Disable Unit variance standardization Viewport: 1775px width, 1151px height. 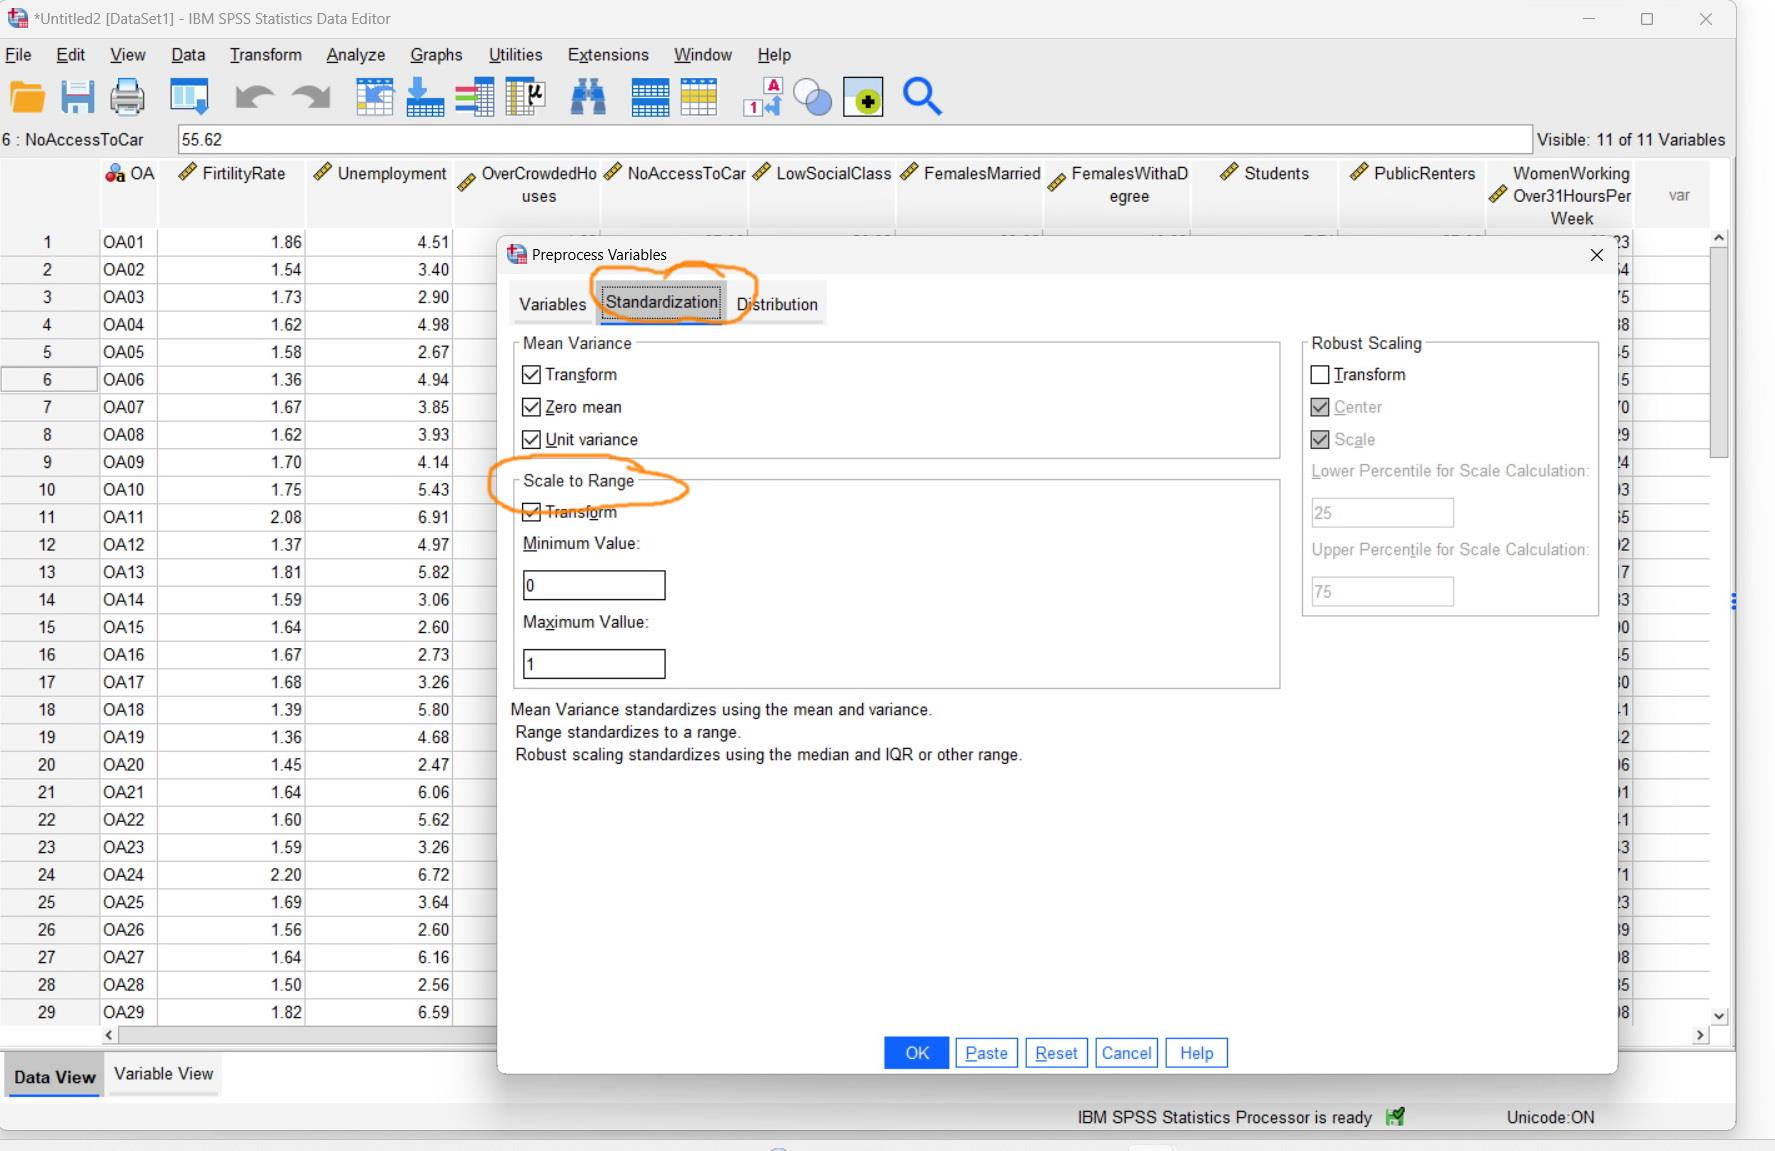pyautogui.click(x=531, y=439)
